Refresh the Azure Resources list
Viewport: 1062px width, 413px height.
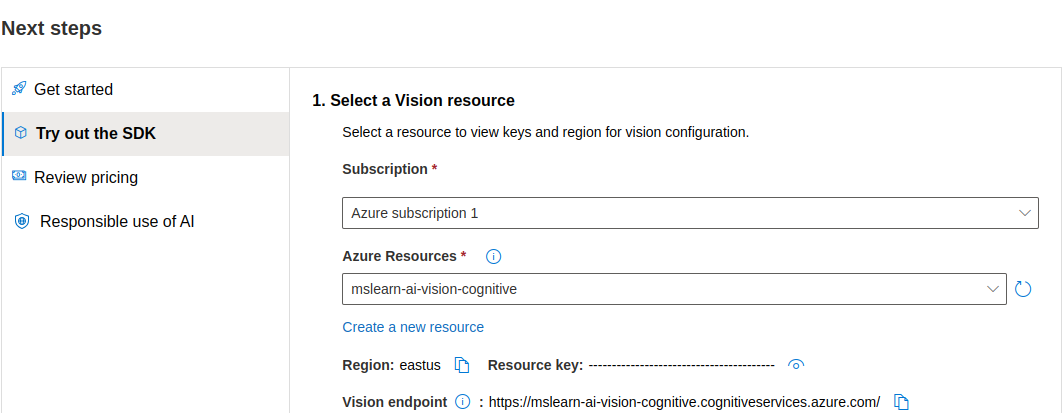1023,289
